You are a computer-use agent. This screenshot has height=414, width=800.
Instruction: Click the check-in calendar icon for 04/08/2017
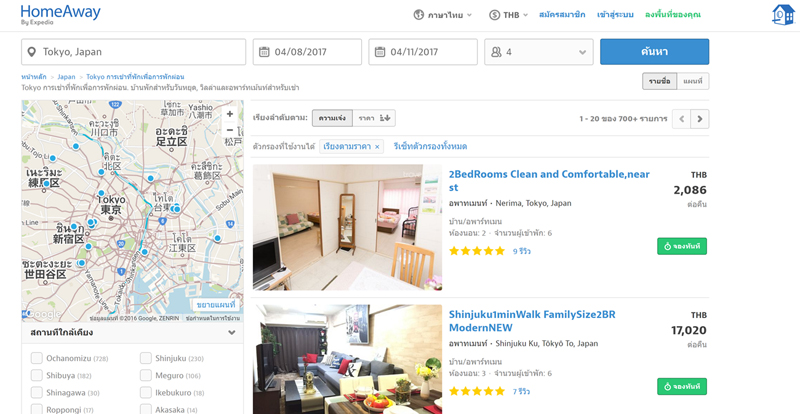pyautogui.click(x=265, y=52)
